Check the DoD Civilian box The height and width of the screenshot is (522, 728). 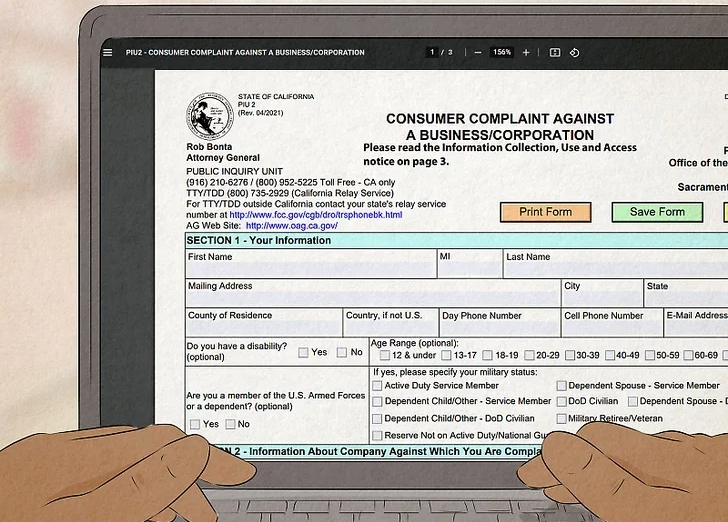[x=561, y=401]
